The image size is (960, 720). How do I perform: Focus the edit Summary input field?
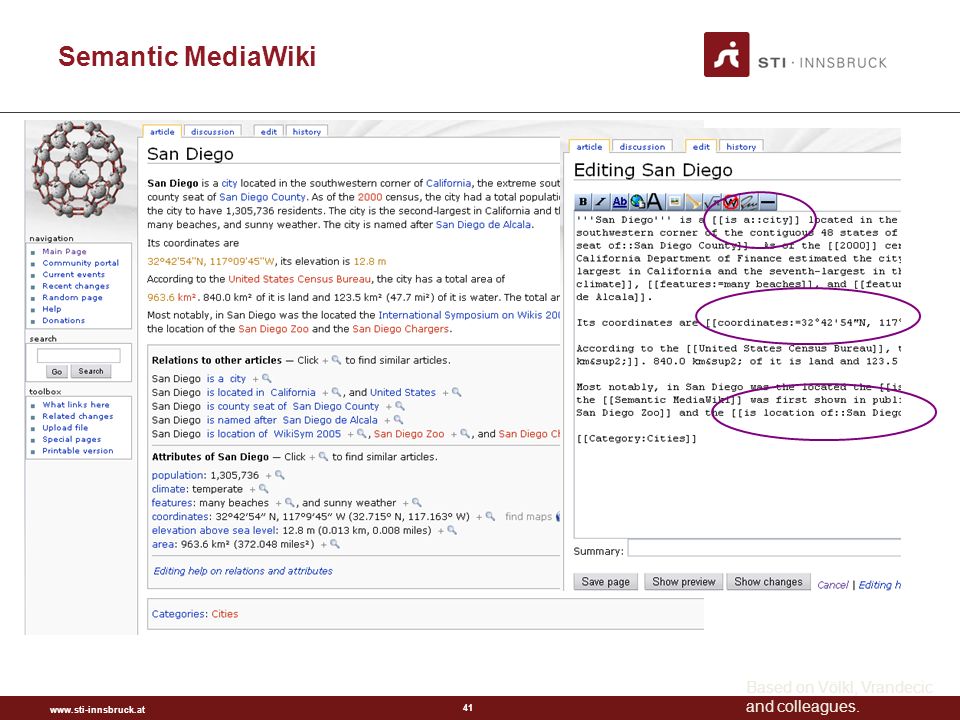coord(764,548)
